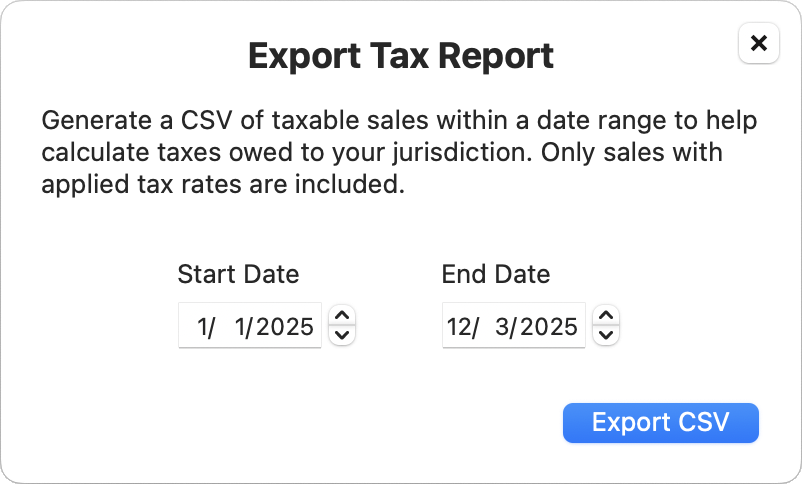The height and width of the screenshot is (484, 802).
Task: Click the Export Tax Report heading
Action: click(x=400, y=56)
